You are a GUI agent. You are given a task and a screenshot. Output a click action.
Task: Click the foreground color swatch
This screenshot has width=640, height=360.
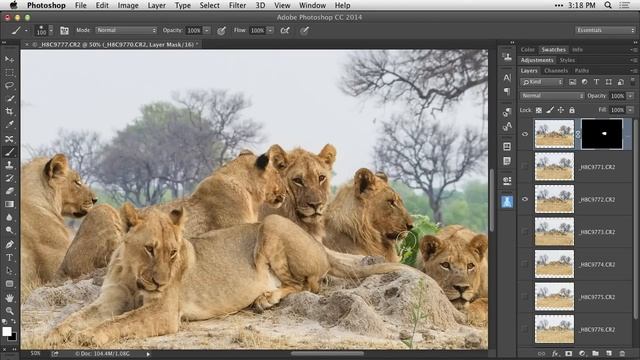7,331
